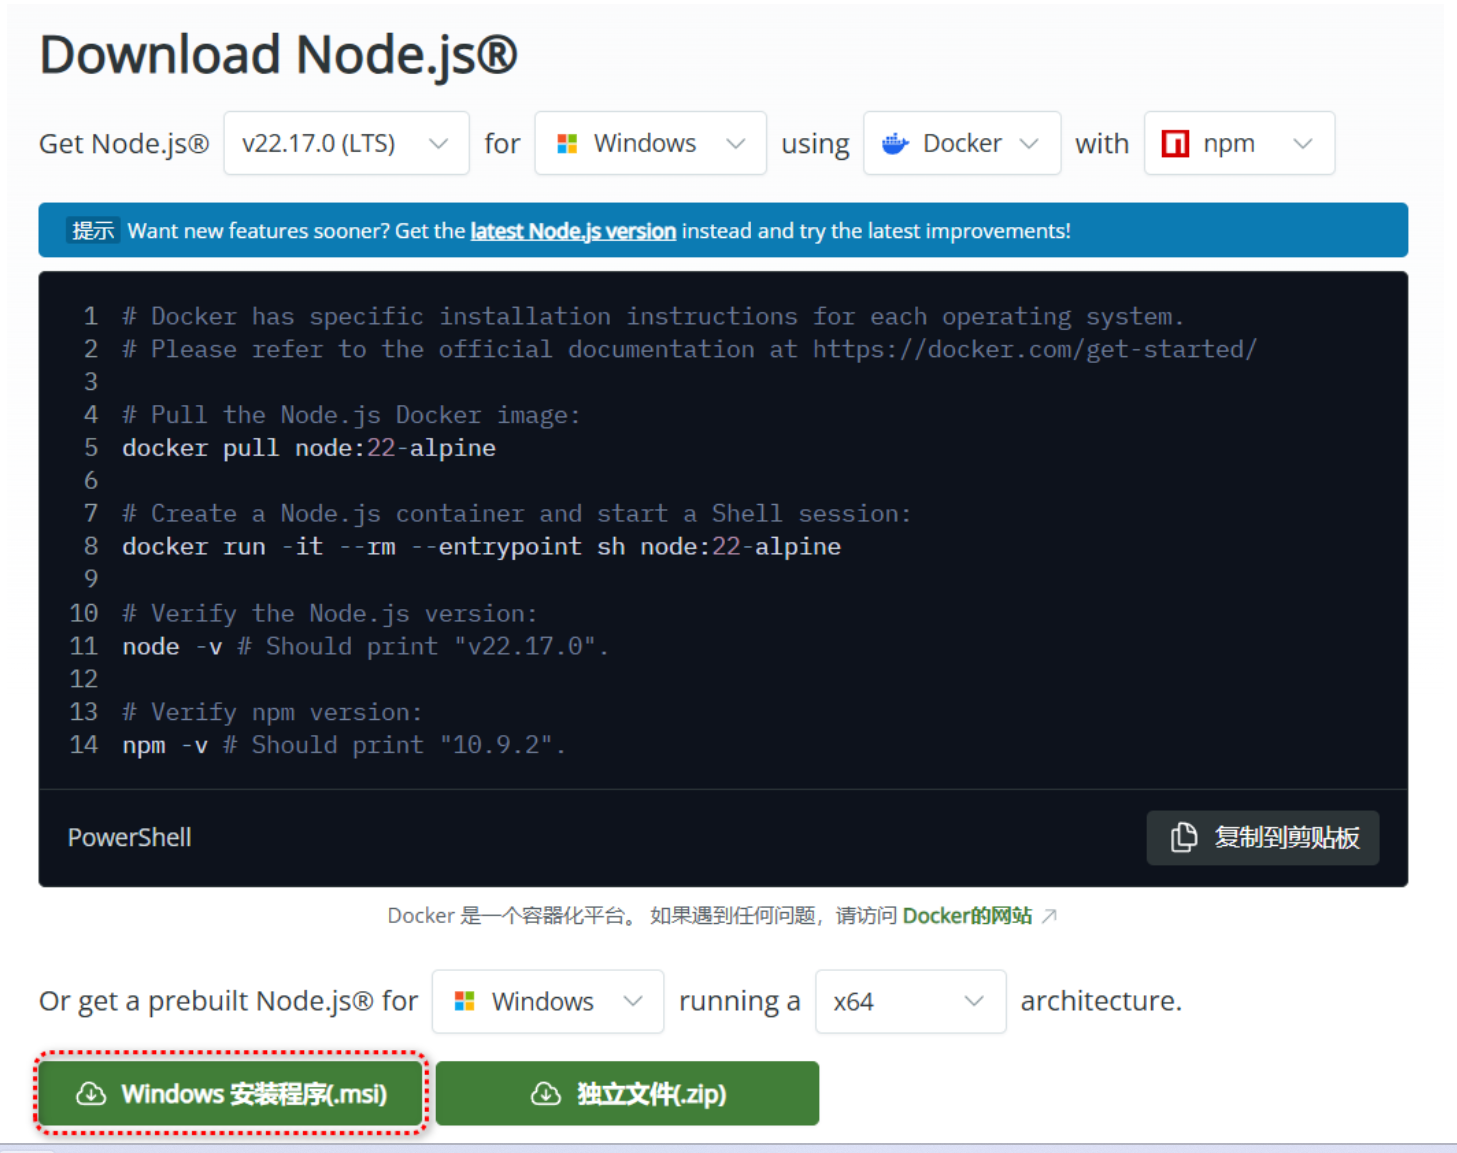Download the 独立文件(.zip) archive
The height and width of the screenshot is (1153, 1457).
pos(627,1093)
